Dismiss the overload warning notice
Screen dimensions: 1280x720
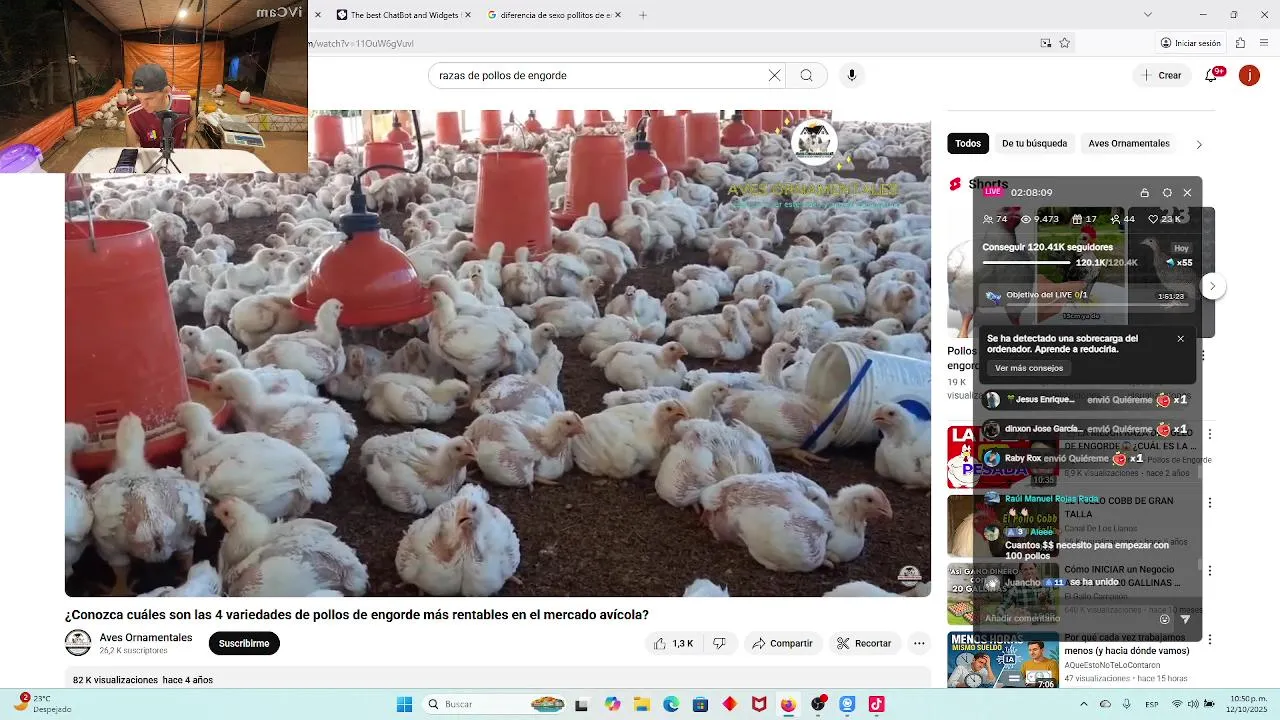pos(1180,339)
